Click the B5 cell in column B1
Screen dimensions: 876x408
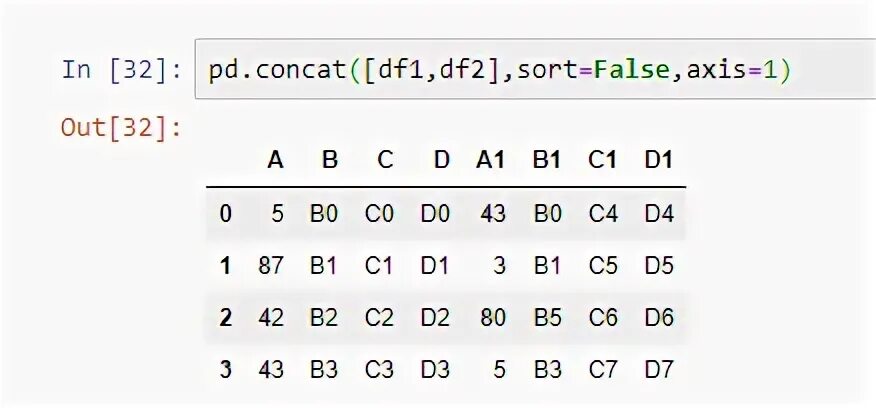click(x=547, y=318)
